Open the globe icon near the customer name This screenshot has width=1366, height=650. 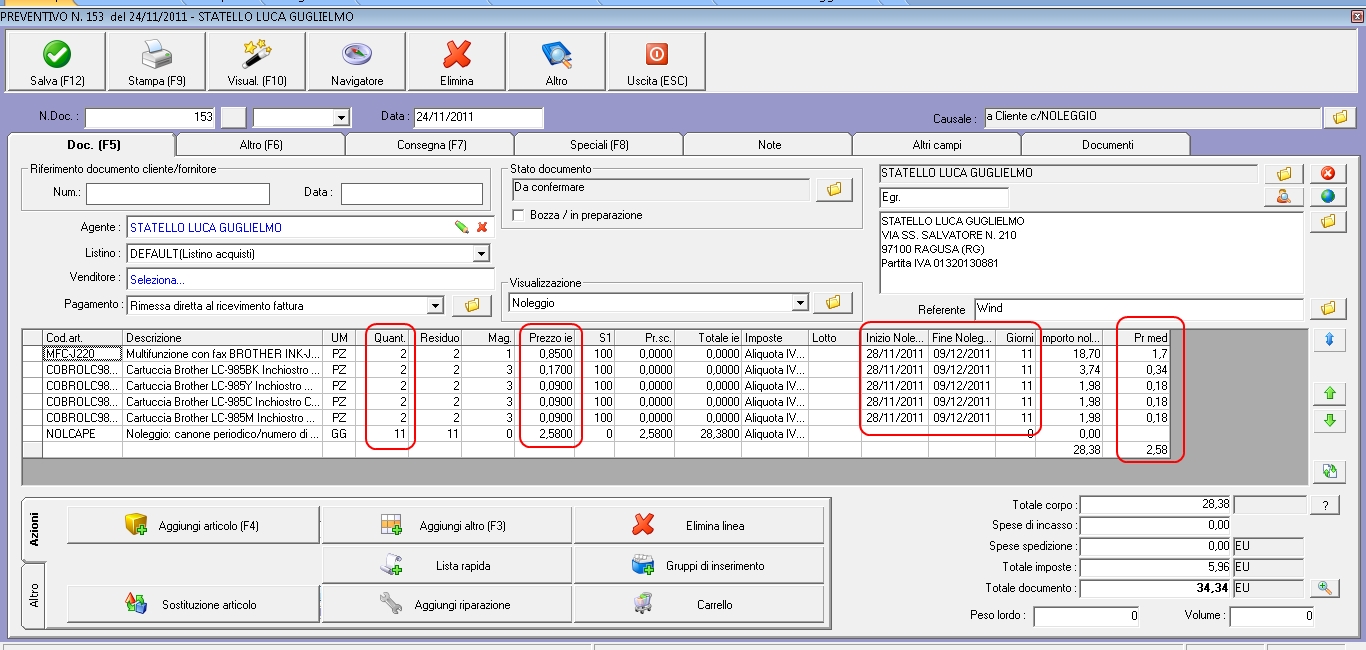coord(1328,197)
